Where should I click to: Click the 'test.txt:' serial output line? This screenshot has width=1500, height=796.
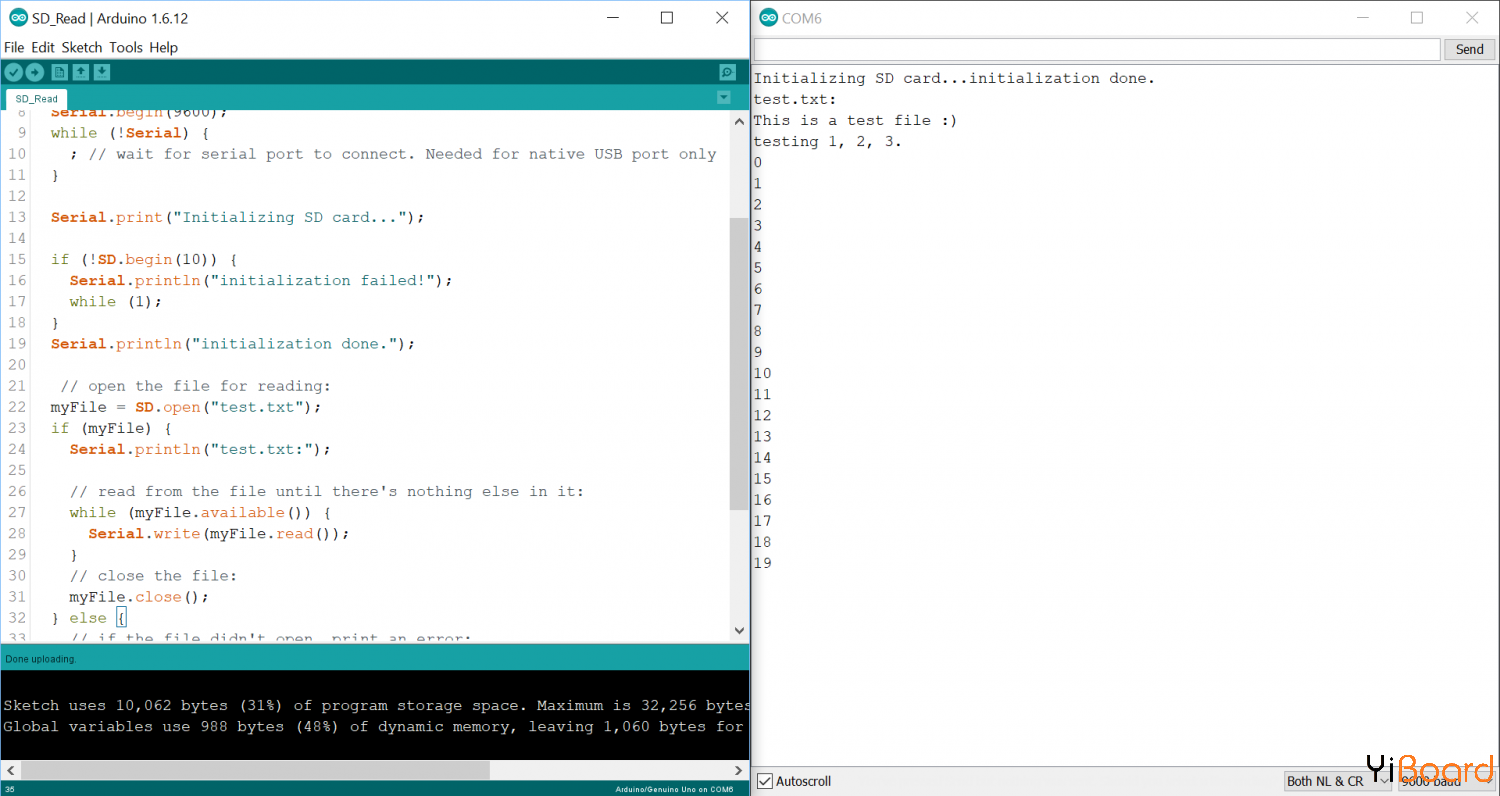tap(795, 99)
